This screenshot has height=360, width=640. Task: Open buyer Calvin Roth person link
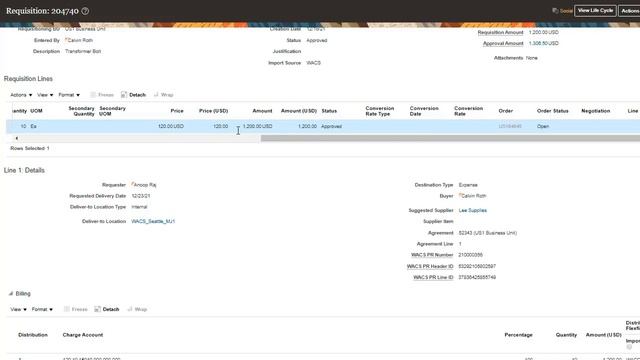pyautogui.click(x=473, y=196)
